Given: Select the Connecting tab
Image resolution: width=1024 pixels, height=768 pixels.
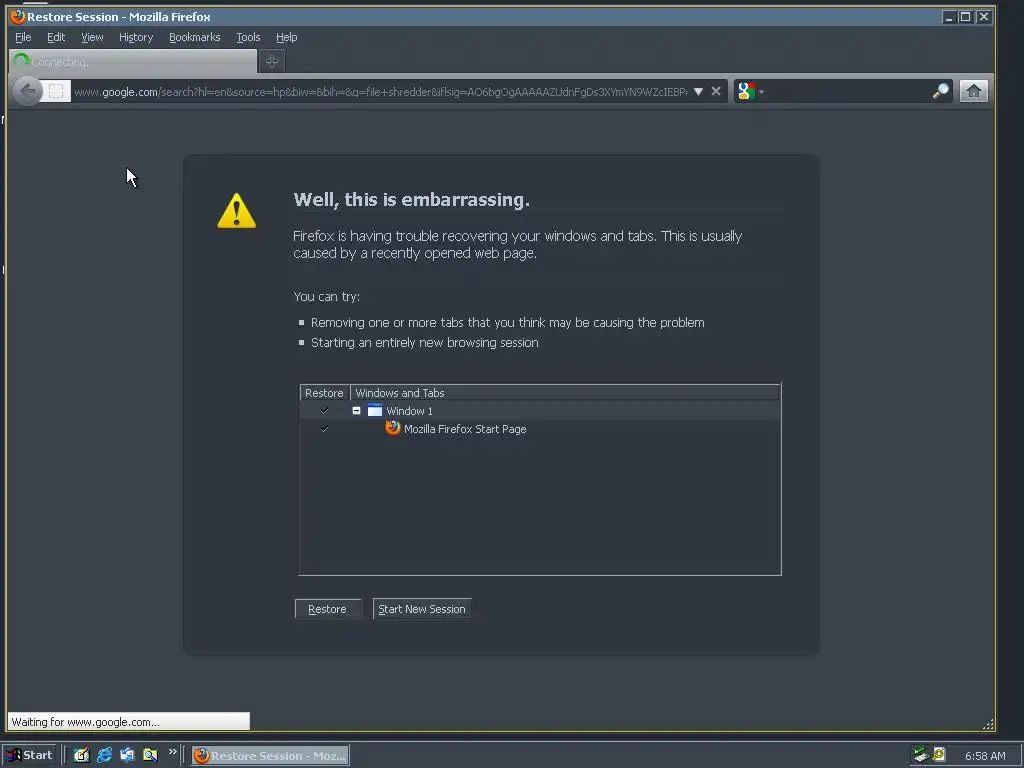Looking at the screenshot, I should (133, 61).
